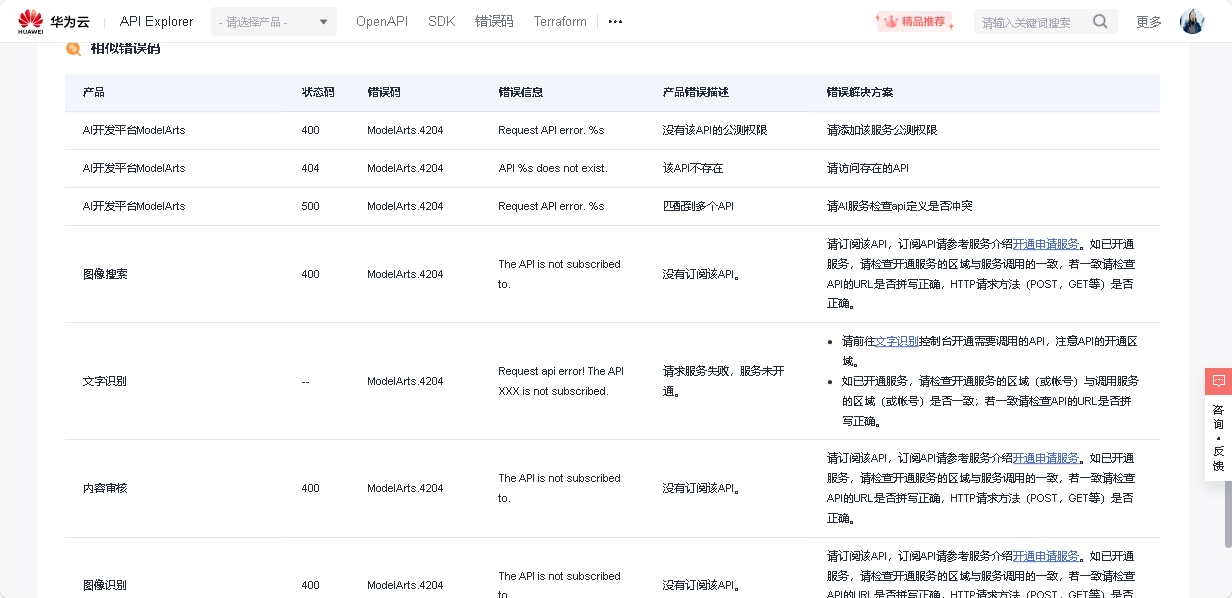Click the 精品推荐 promotion badge
Image resolution: width=1232 pixels, height=598 pixels.
click(x=914, y=21)
